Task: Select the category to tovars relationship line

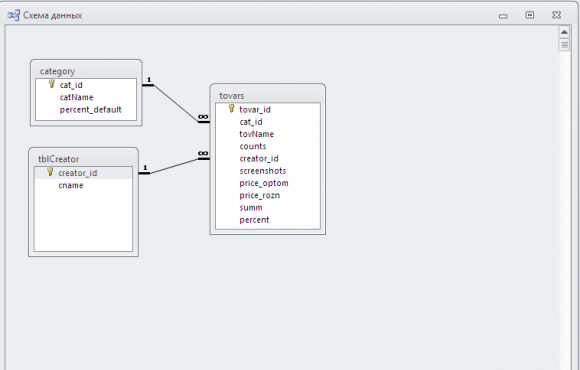Action: [176, 103]
